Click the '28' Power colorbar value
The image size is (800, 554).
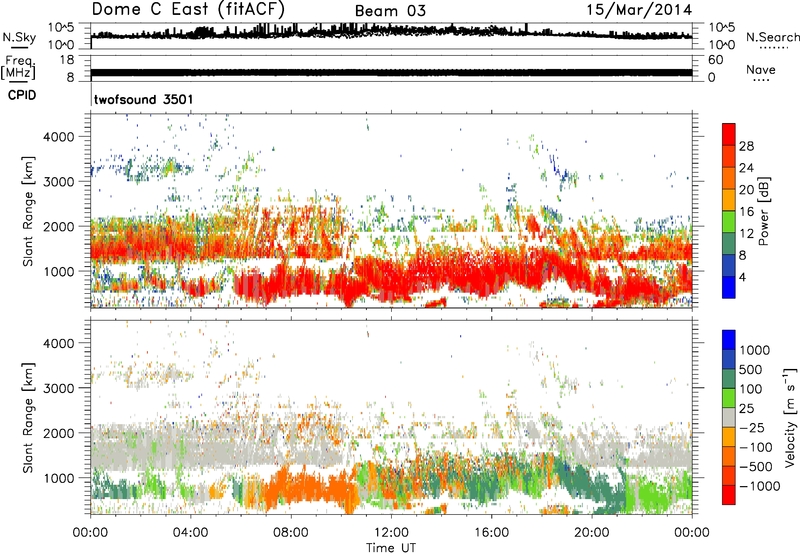(x=746, y=146)
